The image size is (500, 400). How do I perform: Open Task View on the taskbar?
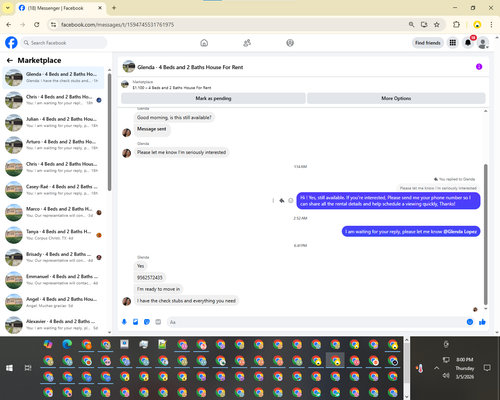tap(28, 368)
